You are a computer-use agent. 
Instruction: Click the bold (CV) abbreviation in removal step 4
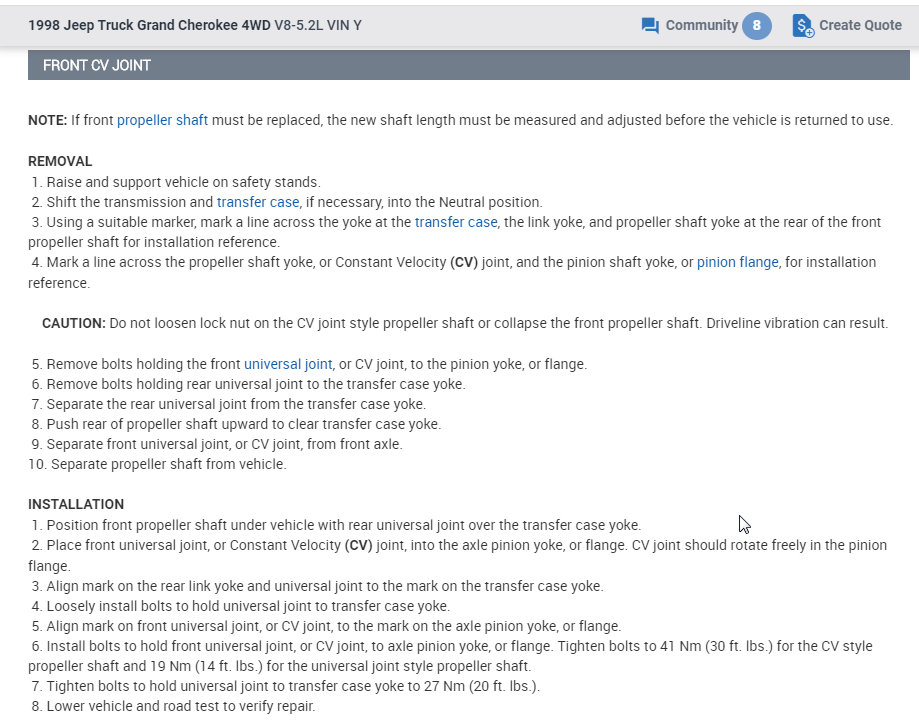(462, 262)
